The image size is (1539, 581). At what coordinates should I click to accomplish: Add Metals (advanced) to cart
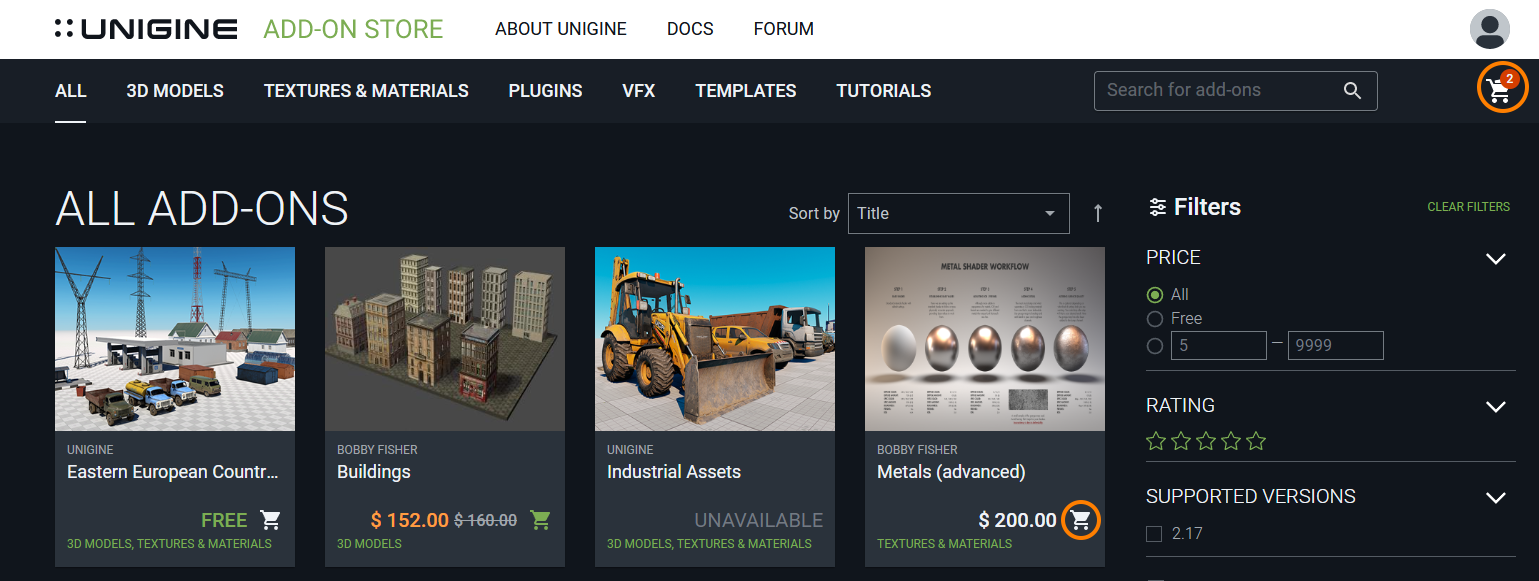(1080, 520)
